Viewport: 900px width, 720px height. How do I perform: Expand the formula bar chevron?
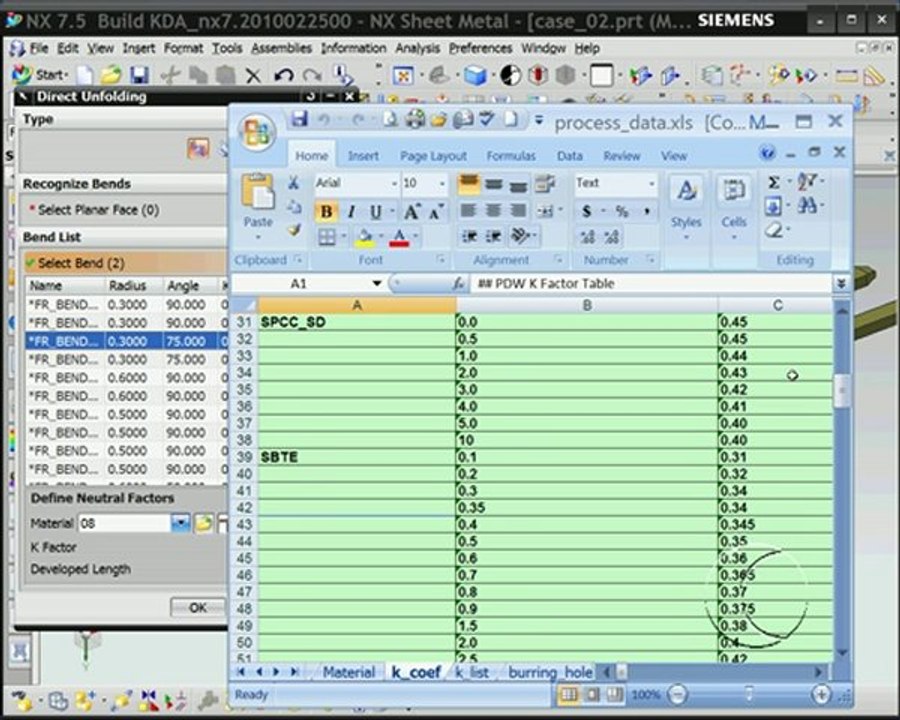tap(841, 283)
